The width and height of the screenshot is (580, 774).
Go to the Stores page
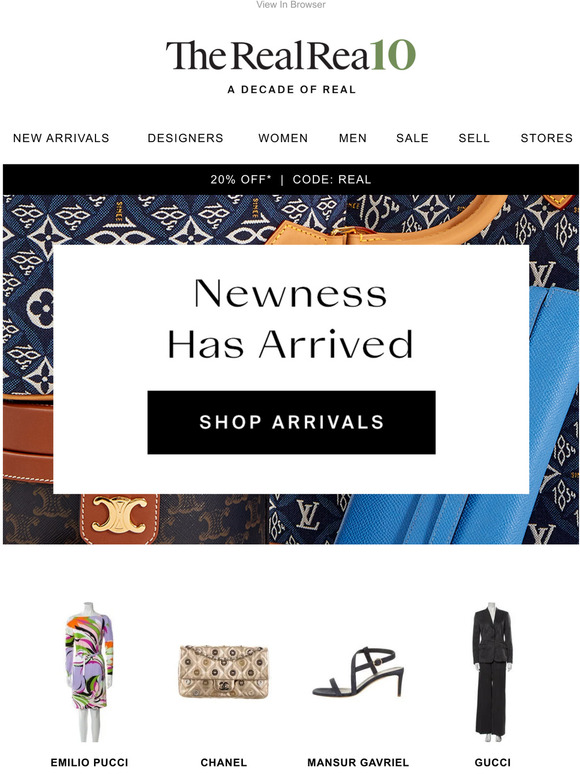click(x=547, y=138)
